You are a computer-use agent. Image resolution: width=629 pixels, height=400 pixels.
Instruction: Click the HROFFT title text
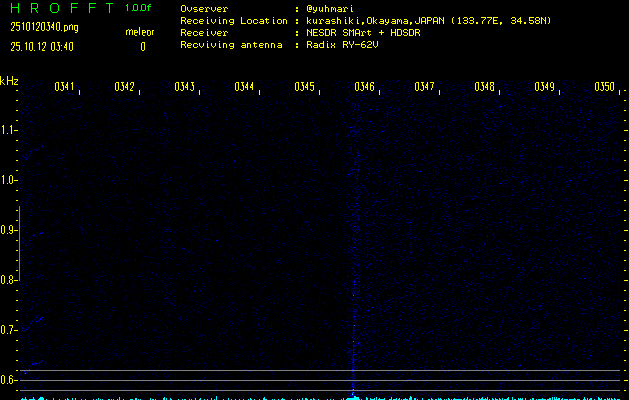pos(59,8)
